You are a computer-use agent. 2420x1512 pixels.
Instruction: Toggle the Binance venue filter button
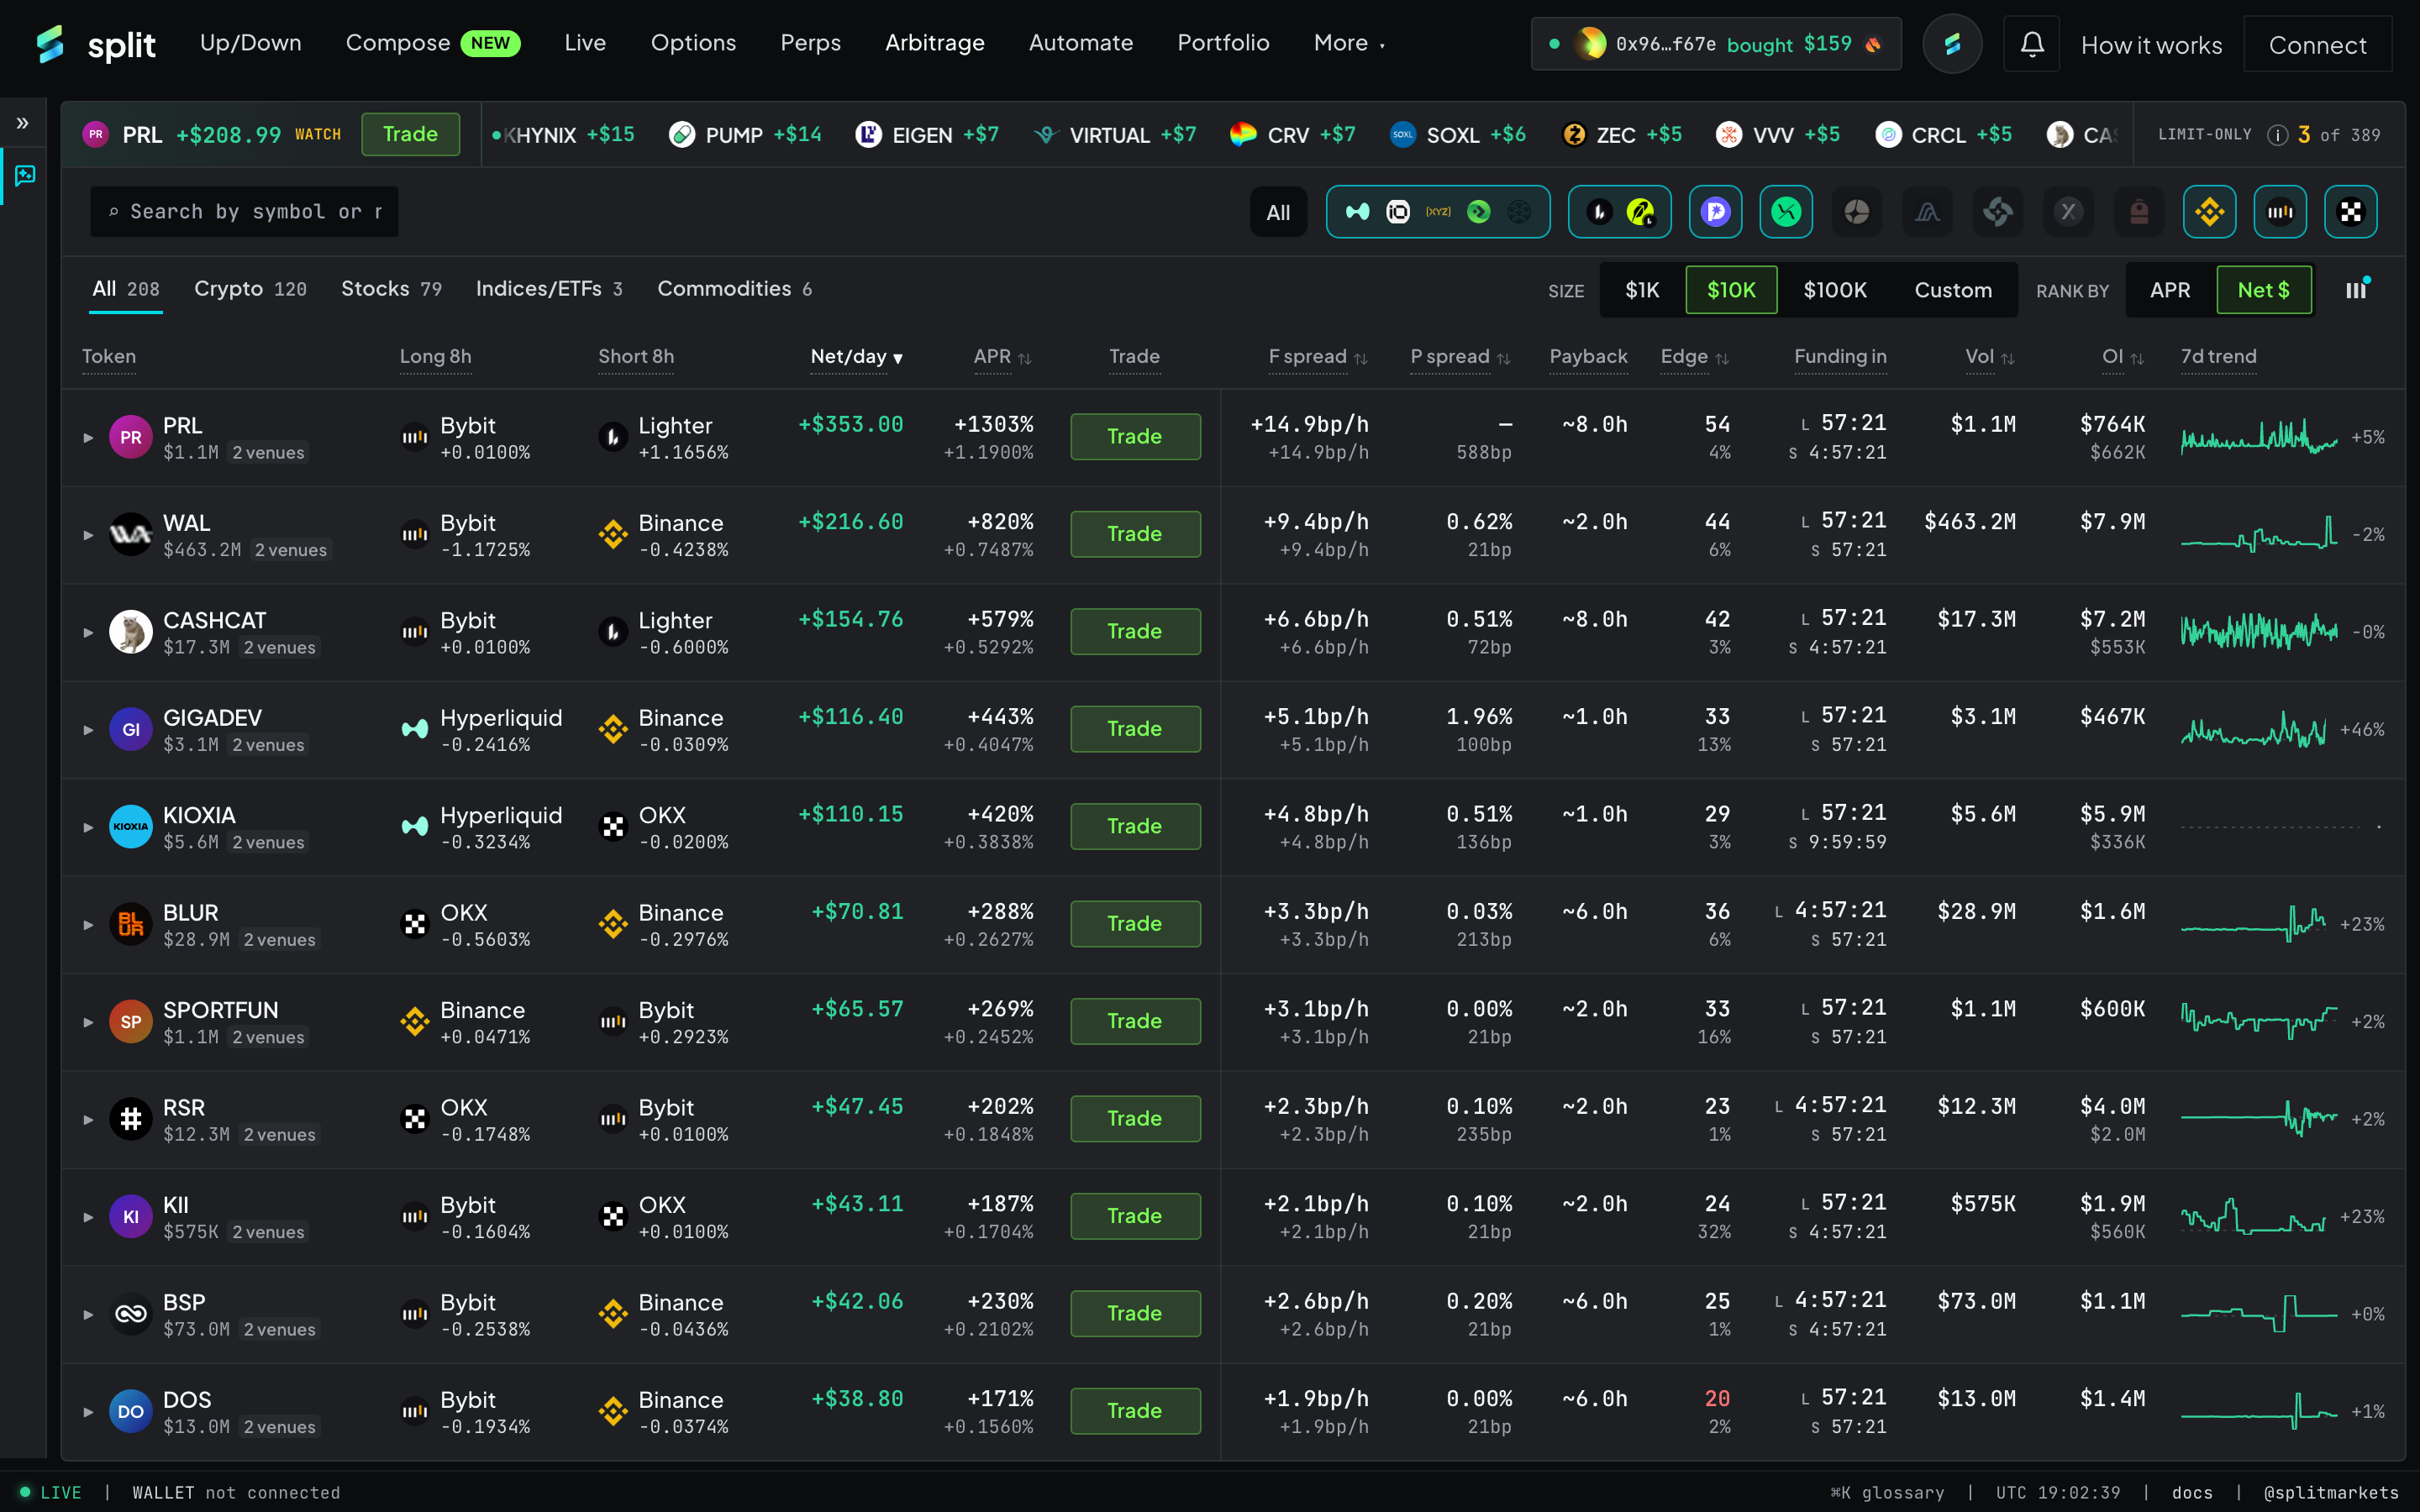pos(2209,212)
